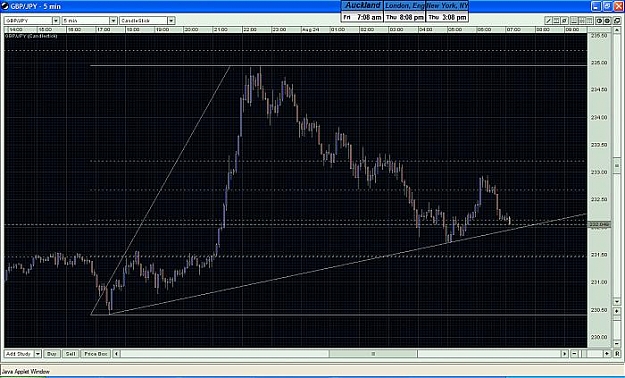
Task: Click the 235.00 price axis label
Action: click(599, 63)
